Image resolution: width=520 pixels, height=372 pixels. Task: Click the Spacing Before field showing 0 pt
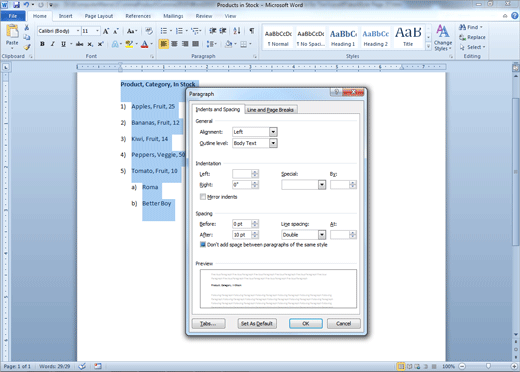pyautogui.click(x=242, y=224)
